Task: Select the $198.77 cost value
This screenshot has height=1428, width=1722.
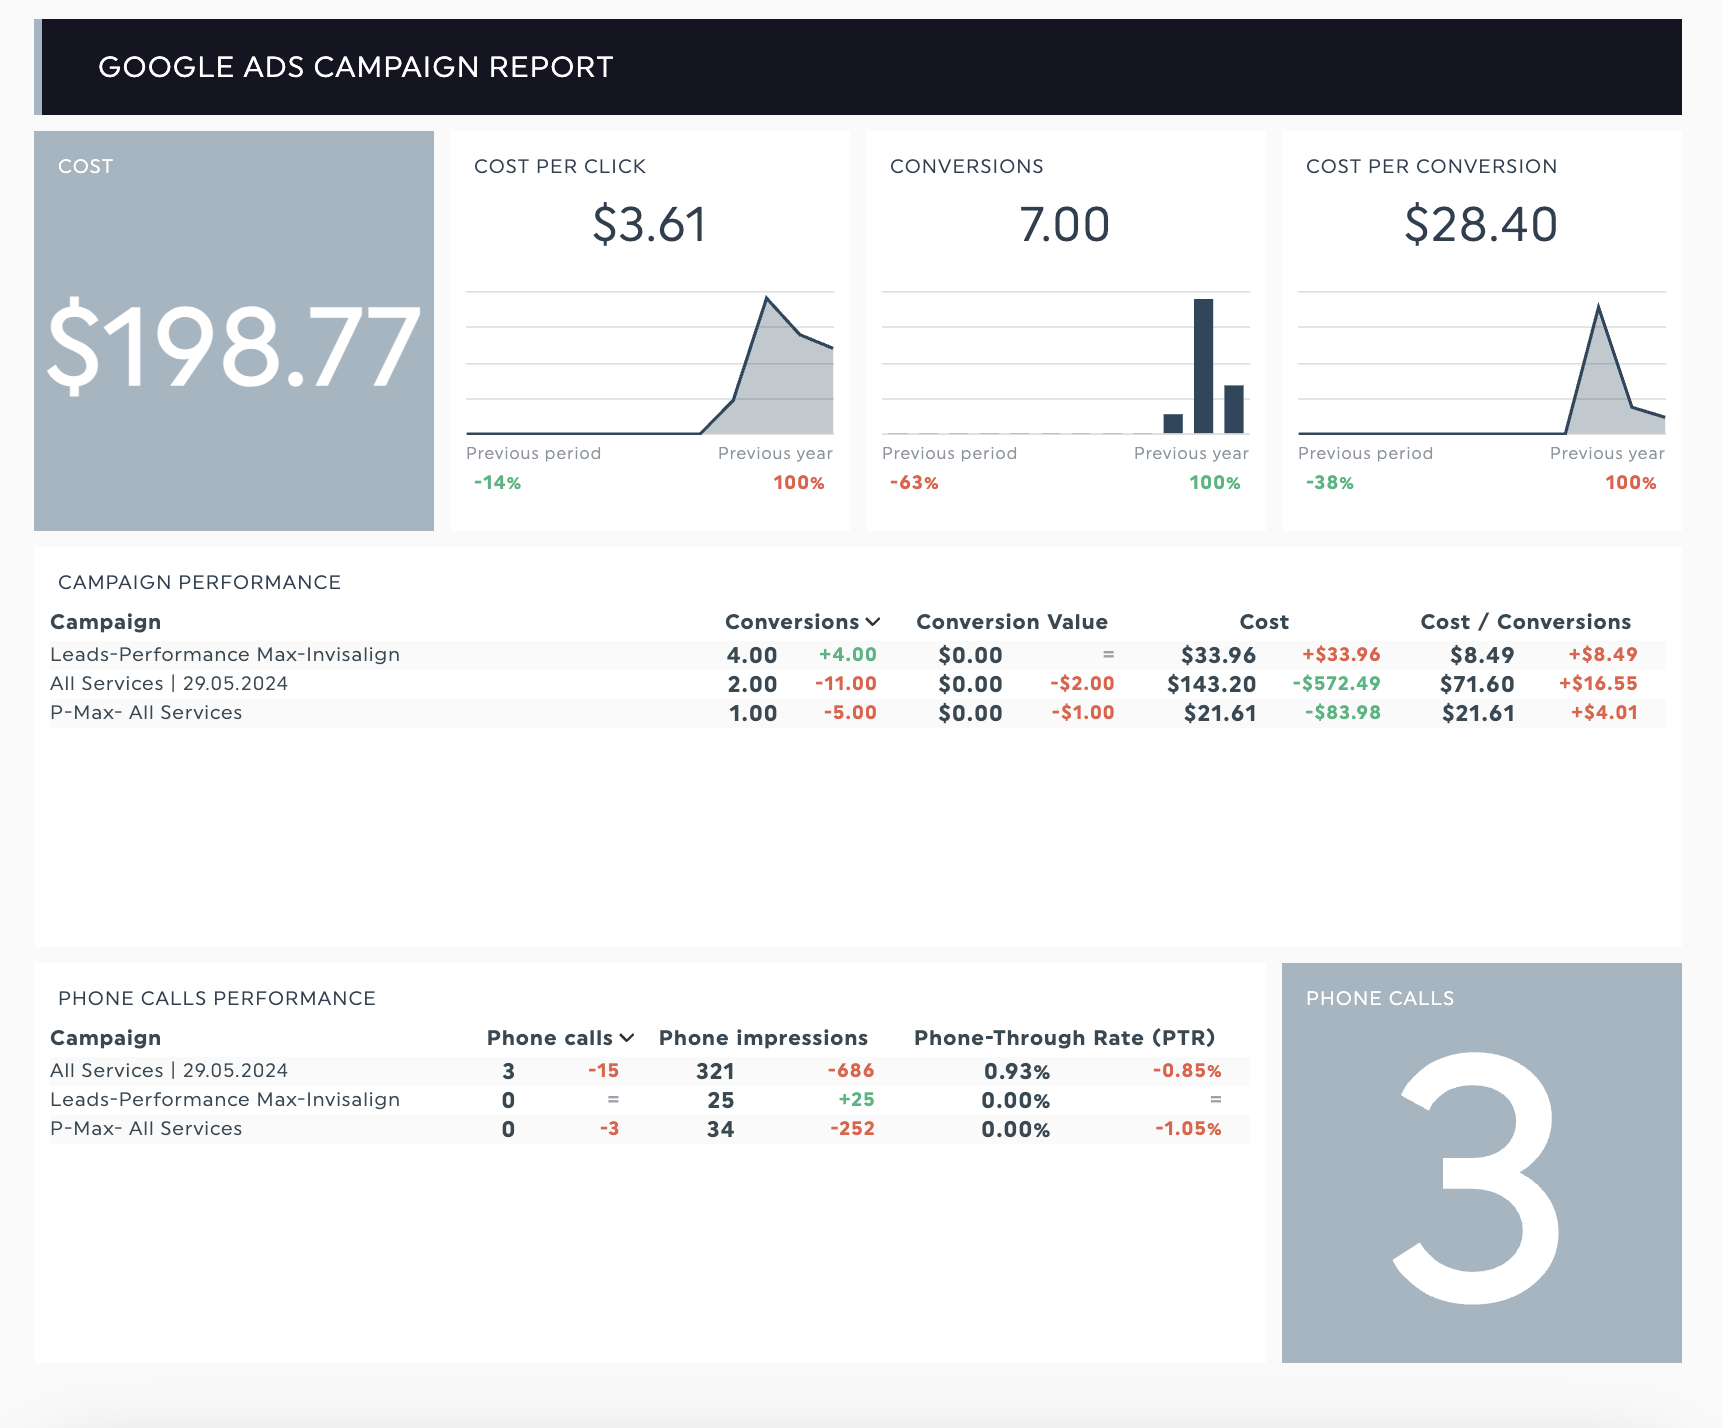Action: 234,346
